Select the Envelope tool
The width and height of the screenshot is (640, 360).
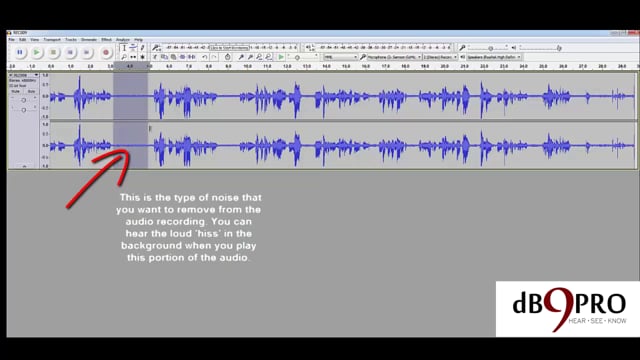tap(133, 48)
